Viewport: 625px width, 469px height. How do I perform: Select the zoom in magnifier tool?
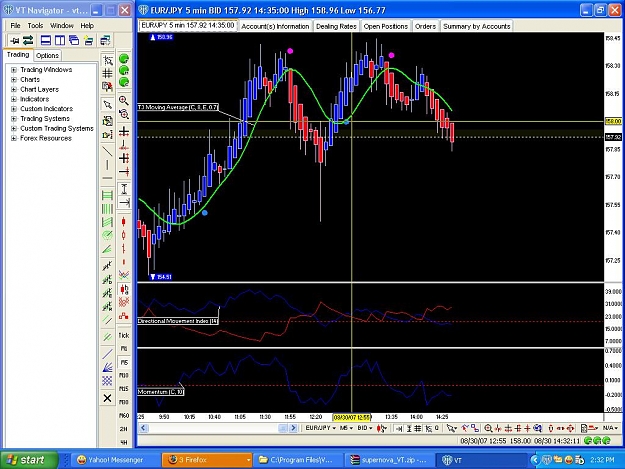pyautogui.click(x=124, y=100)
